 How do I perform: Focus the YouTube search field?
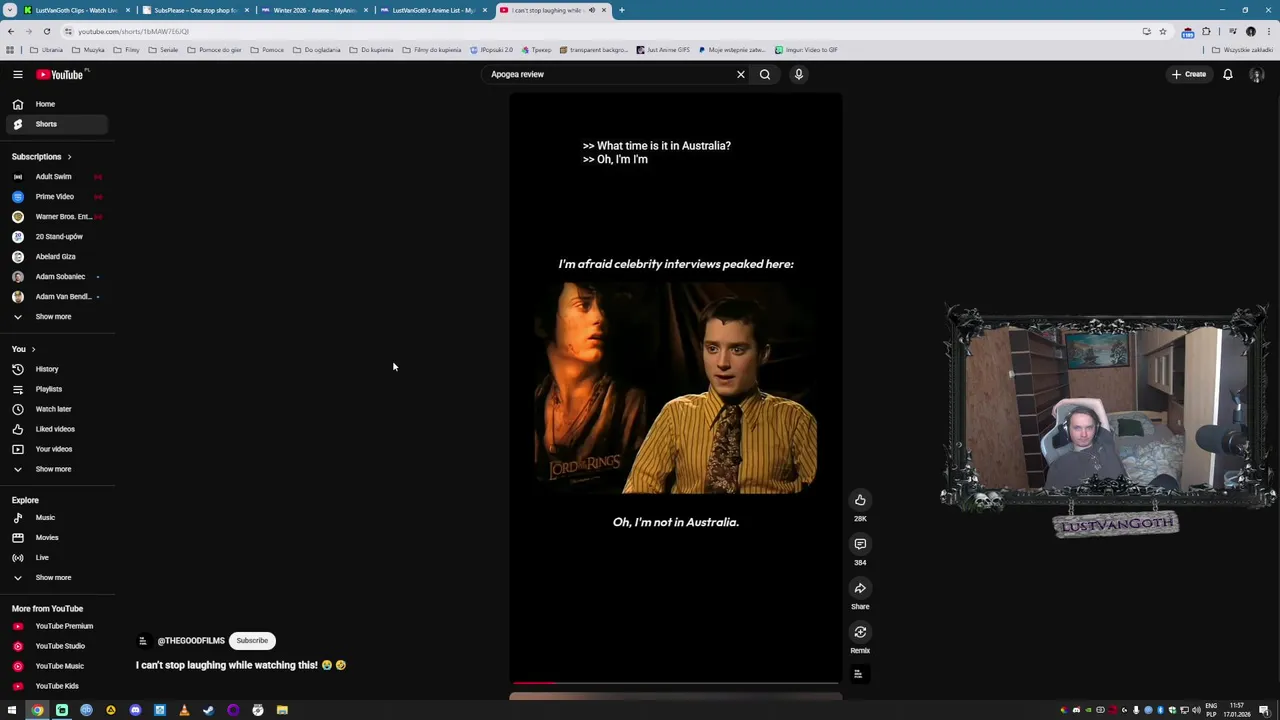(x=610, y=74)
